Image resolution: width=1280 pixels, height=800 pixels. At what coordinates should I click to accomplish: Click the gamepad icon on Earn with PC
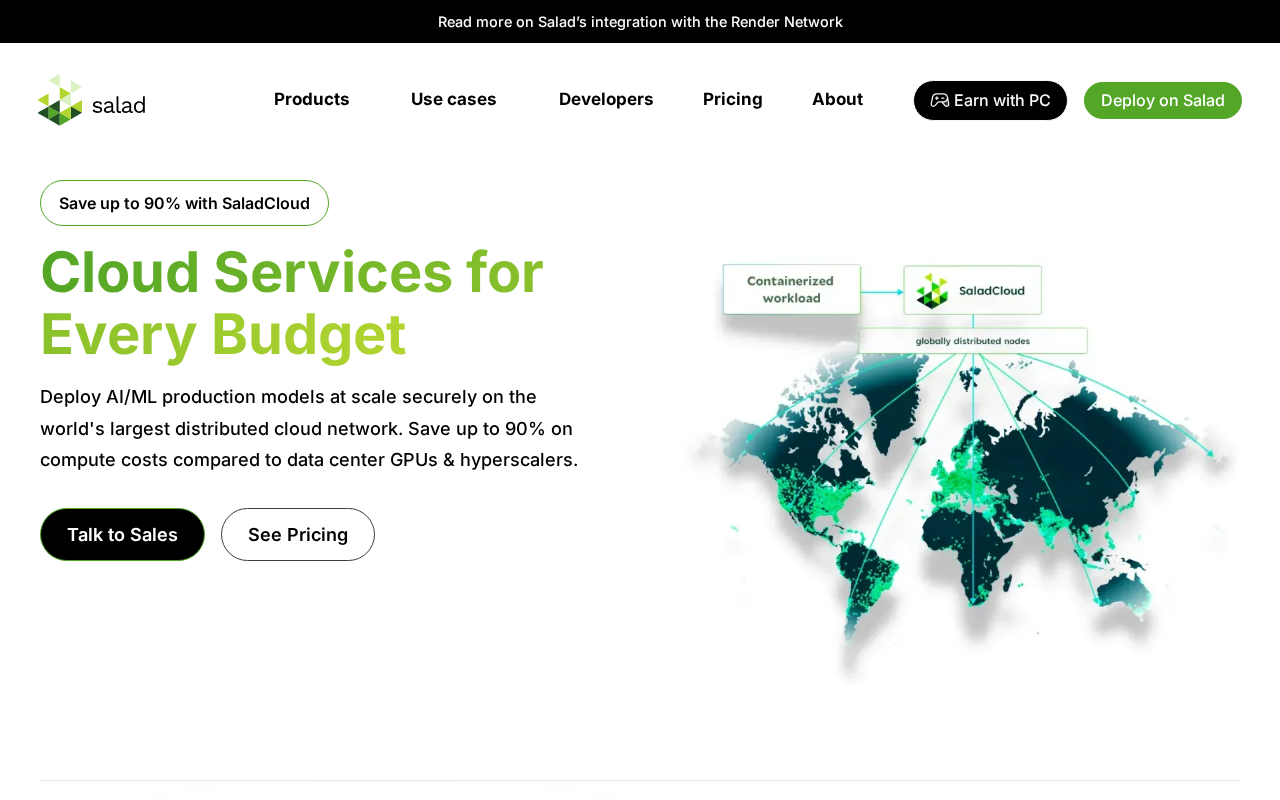[x=940, y=100]
